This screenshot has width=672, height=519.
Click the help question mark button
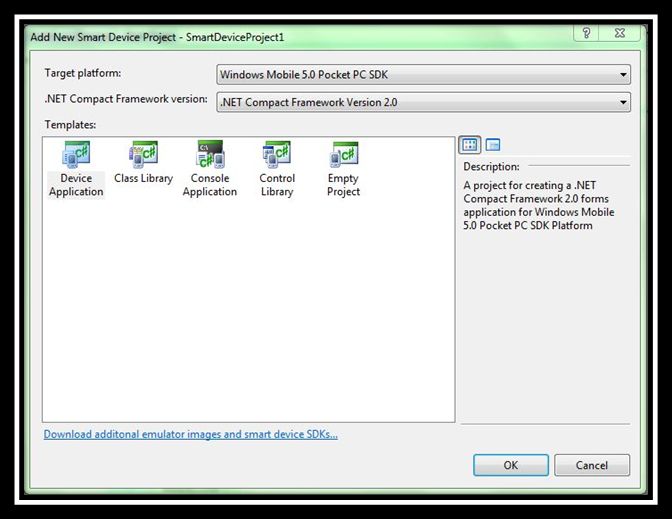pos(586,33)
